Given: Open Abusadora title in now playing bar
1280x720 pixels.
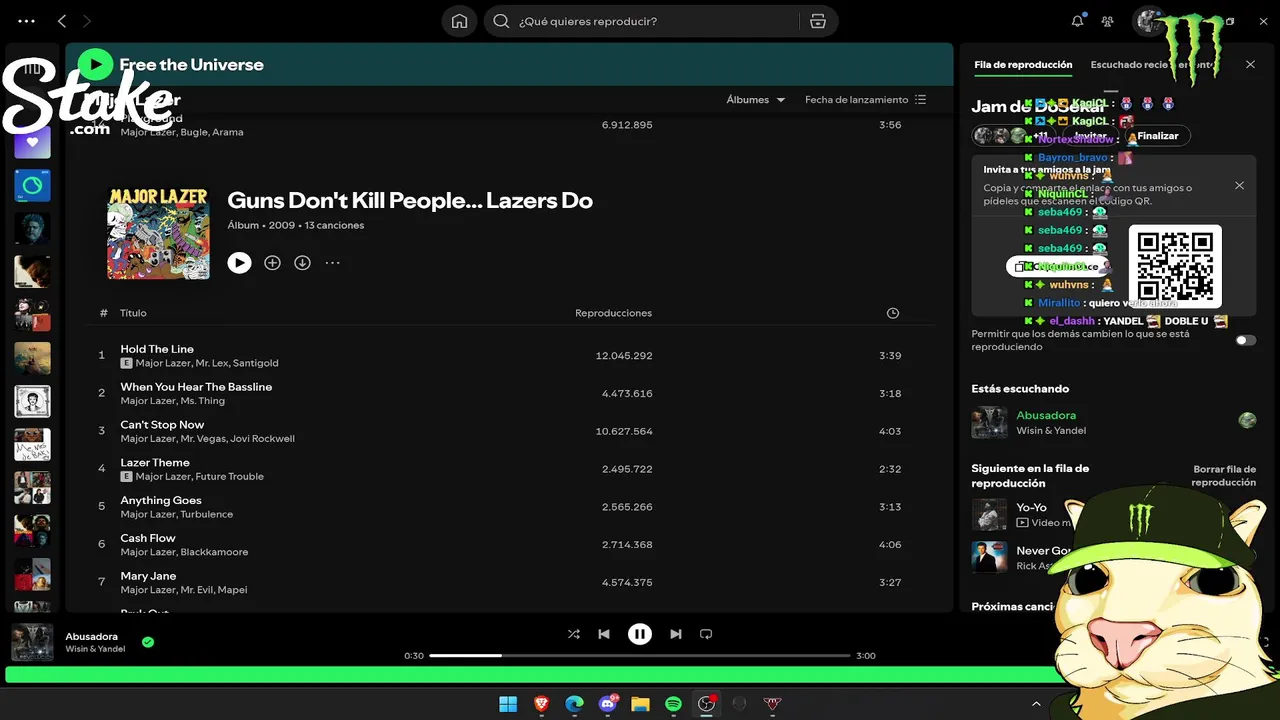Looking at the screenshot, I should 92,636.
